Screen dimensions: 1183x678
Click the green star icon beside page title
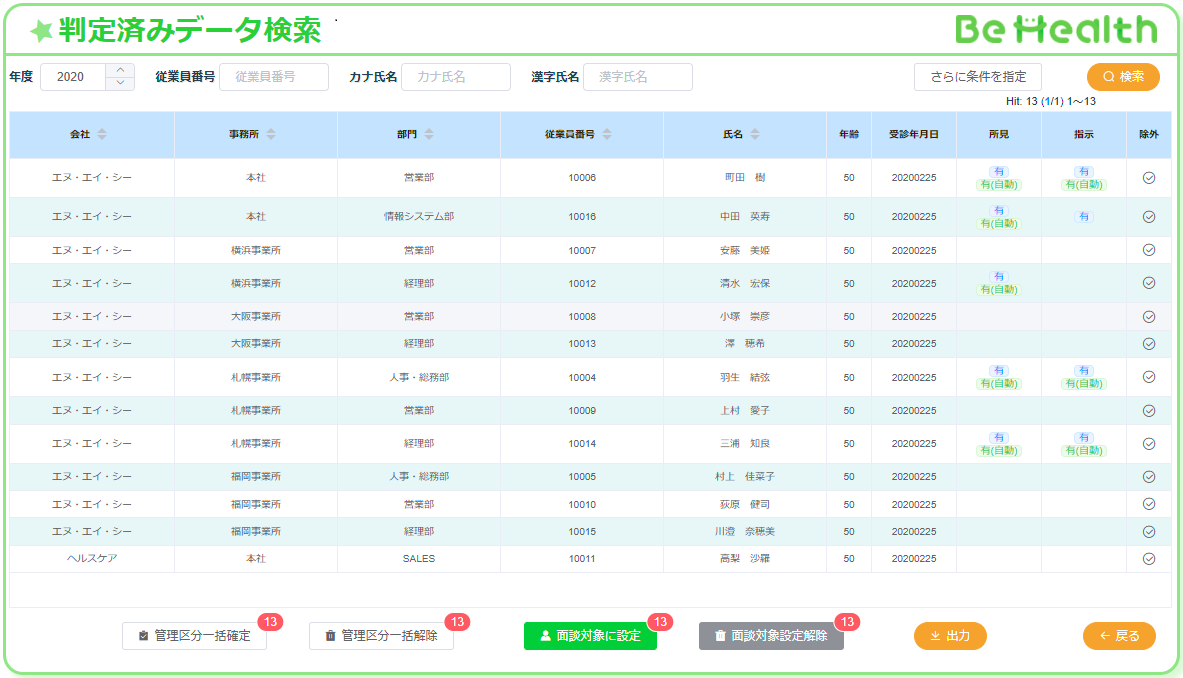click(41, 32)
